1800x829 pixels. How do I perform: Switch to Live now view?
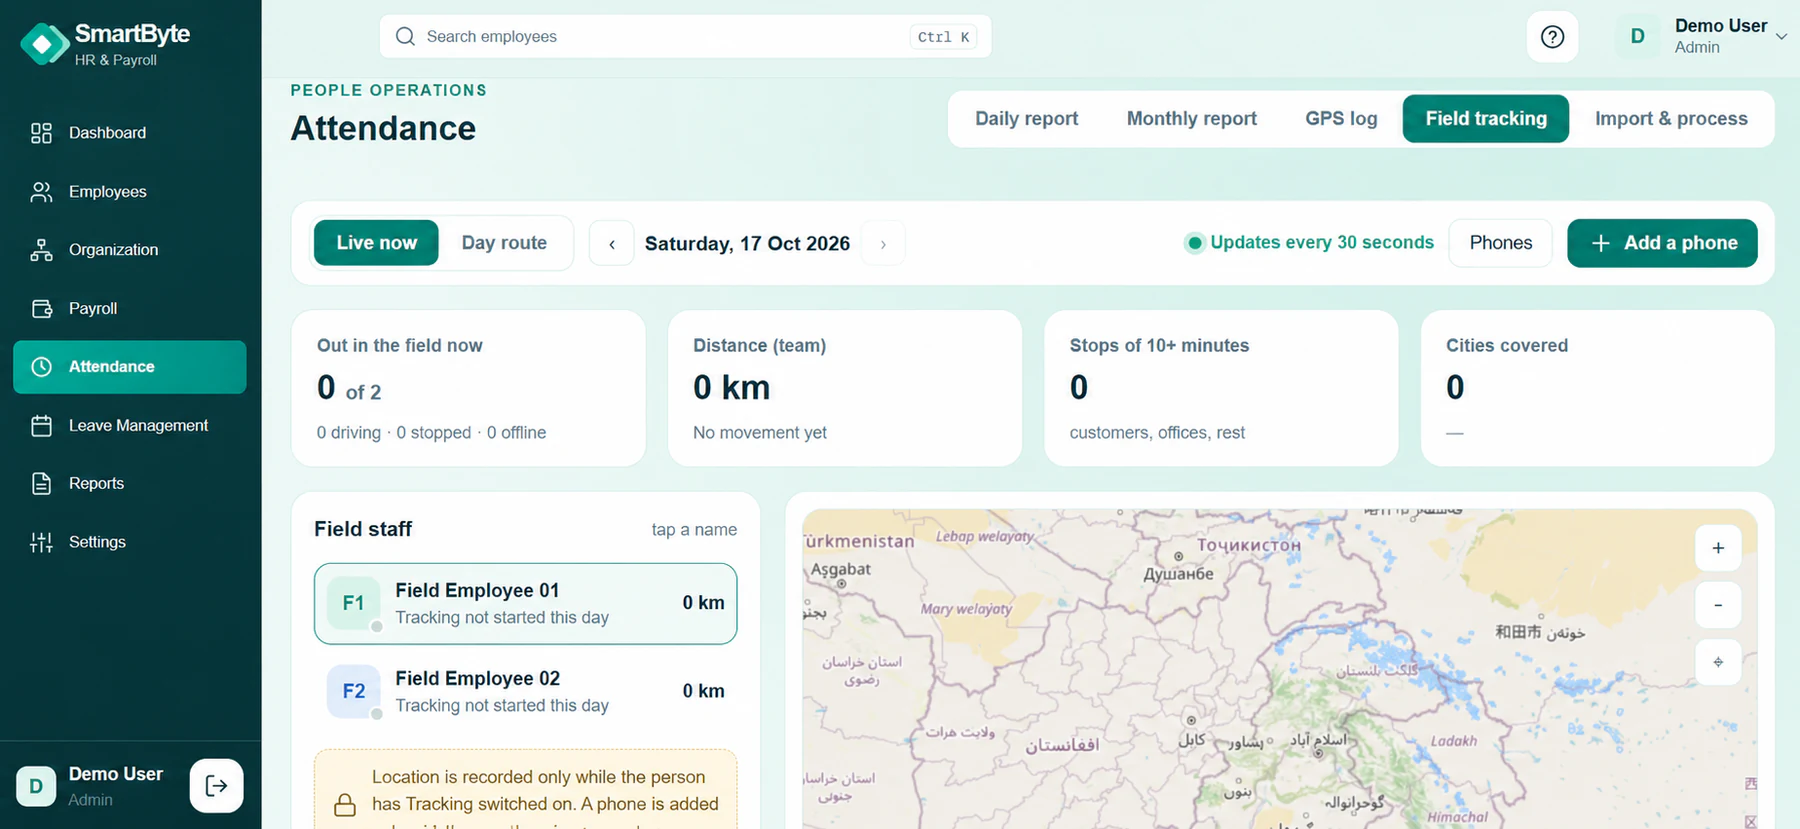point(376,243)
